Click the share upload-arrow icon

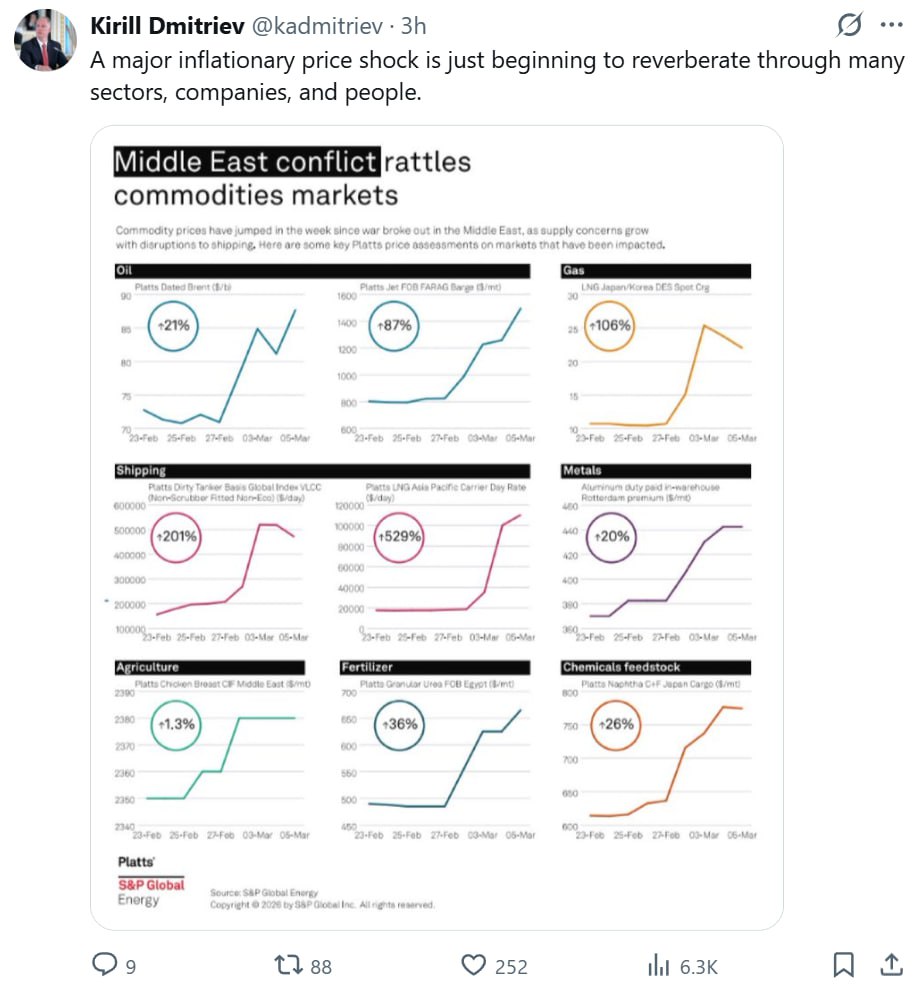click(x=889, y=964)
